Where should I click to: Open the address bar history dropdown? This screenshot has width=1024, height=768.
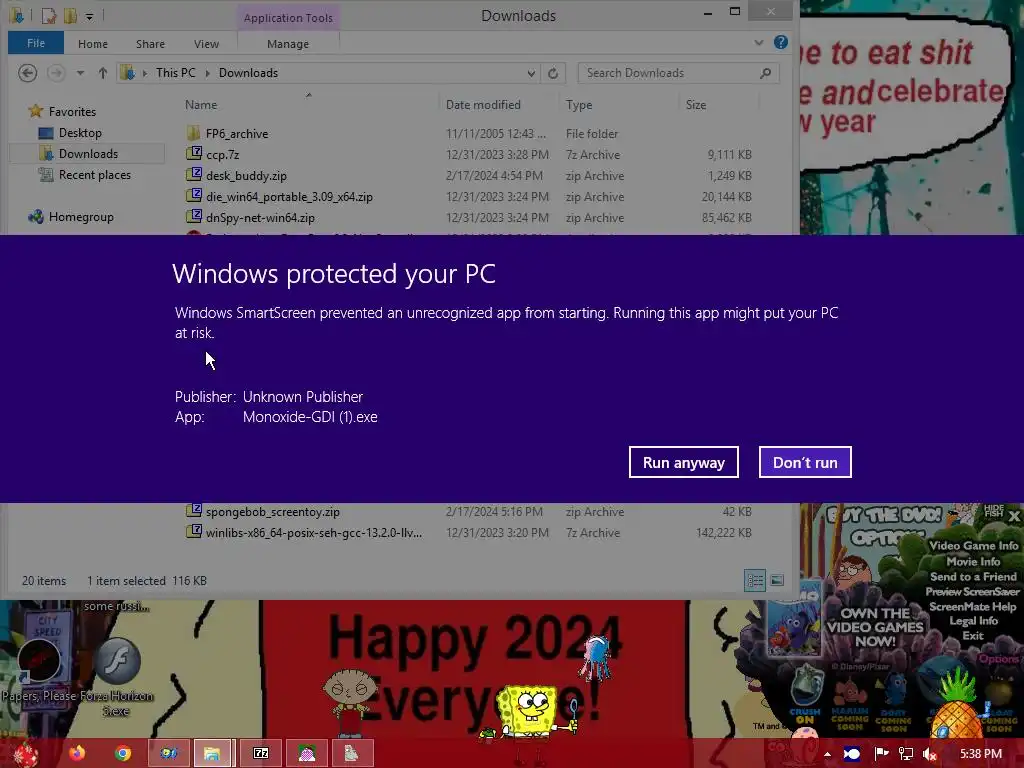(x=531, y=73)
